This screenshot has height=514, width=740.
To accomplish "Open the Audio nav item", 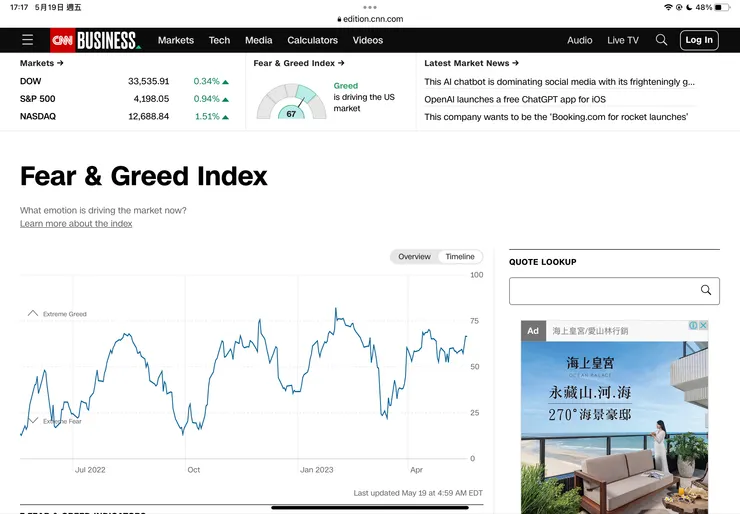I will click(x=580, y=40).
